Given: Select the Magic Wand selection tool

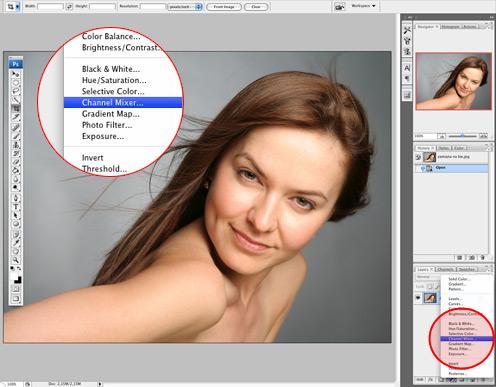Looking at the screenshot, I should point(15,100).
